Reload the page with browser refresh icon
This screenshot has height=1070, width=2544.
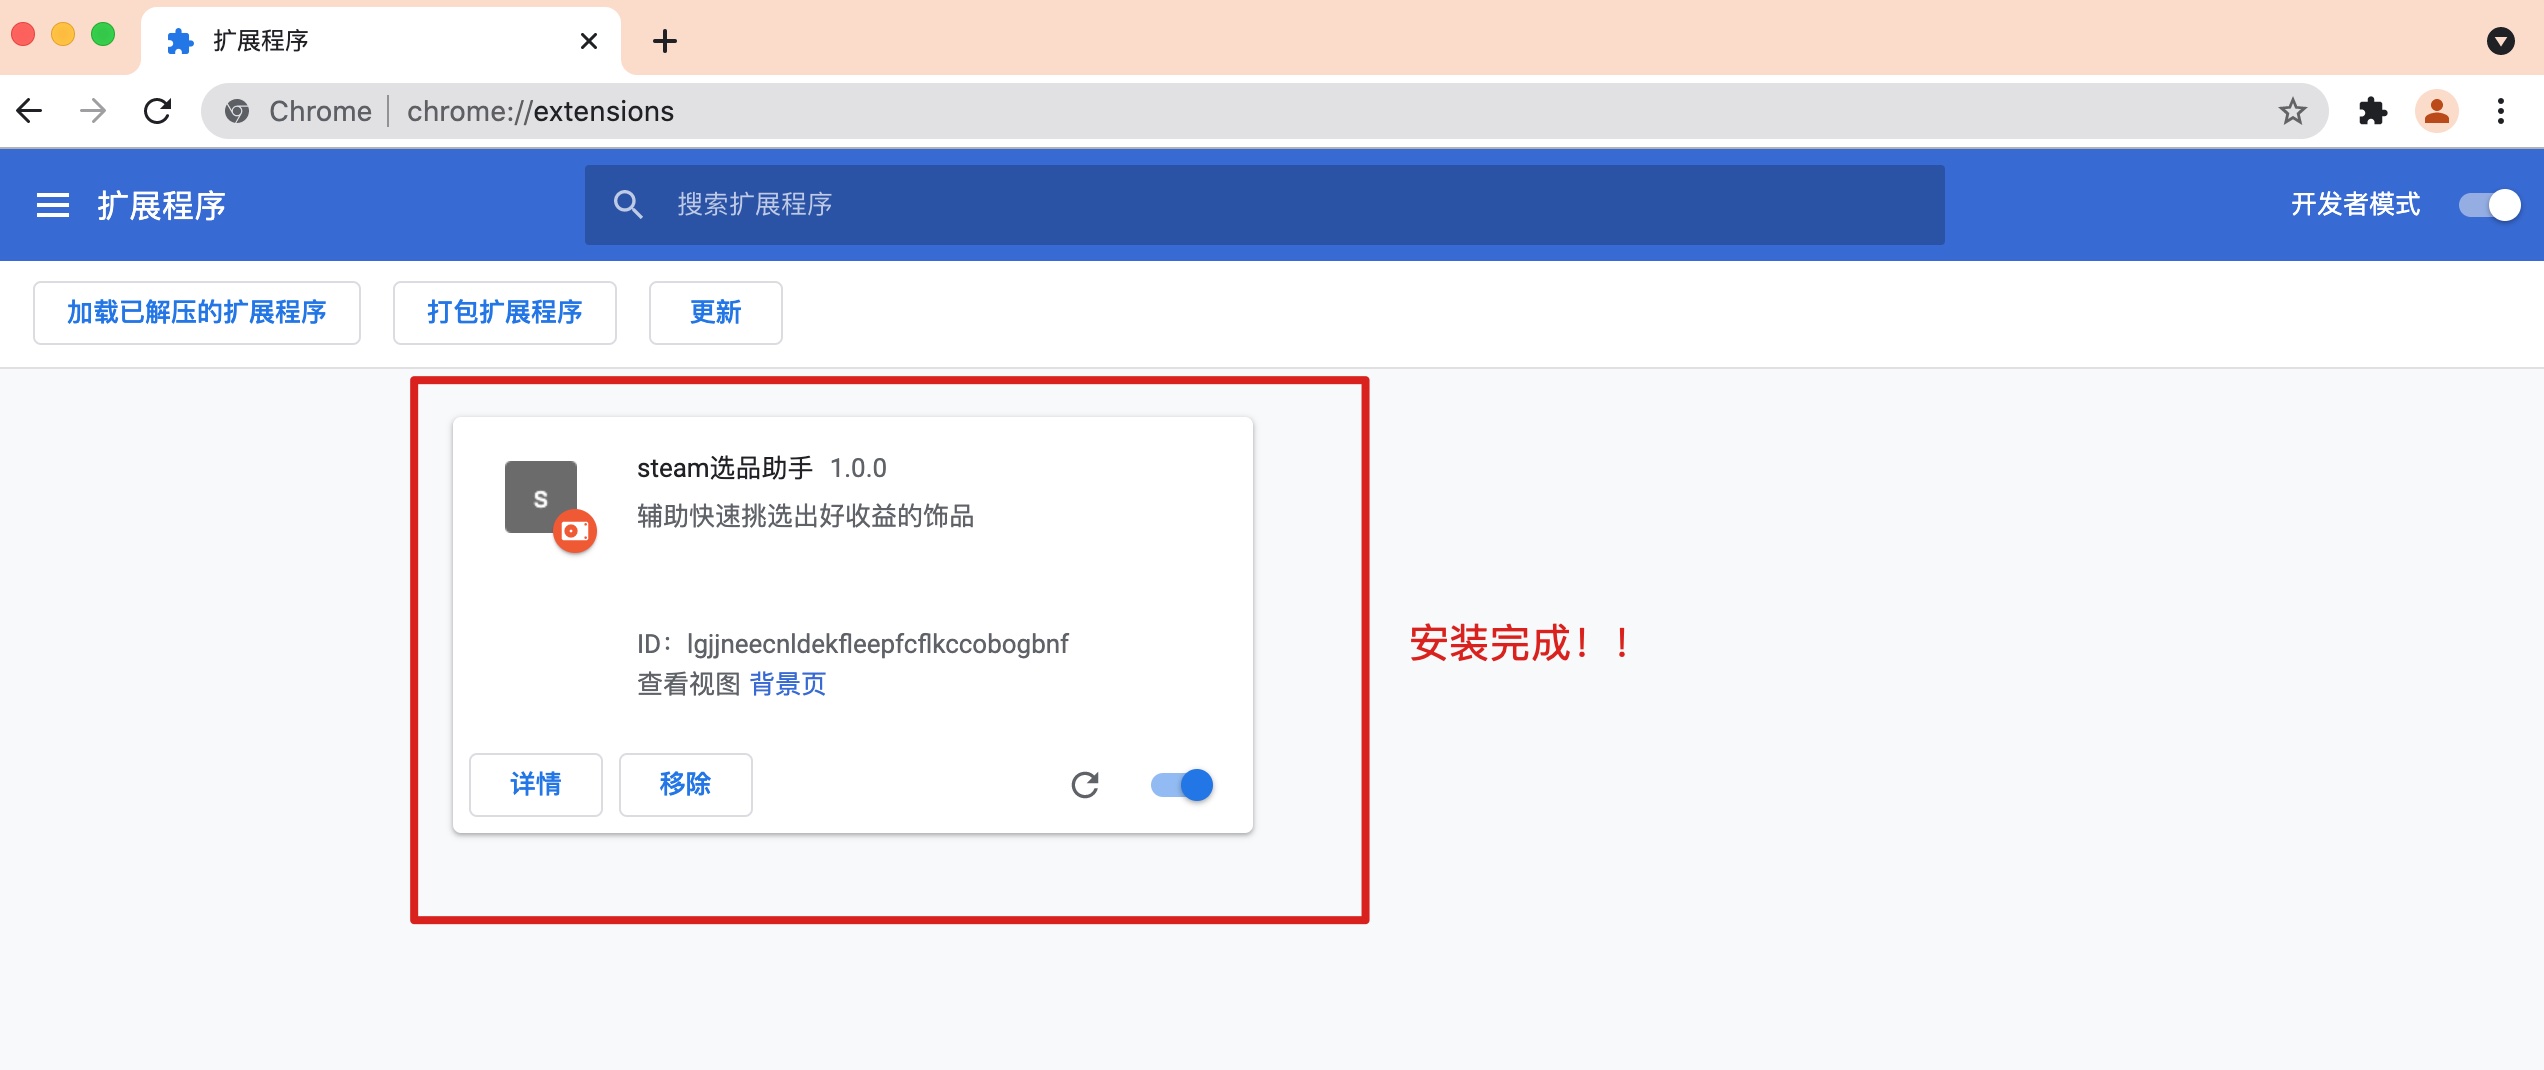click(x=158, y=111)
